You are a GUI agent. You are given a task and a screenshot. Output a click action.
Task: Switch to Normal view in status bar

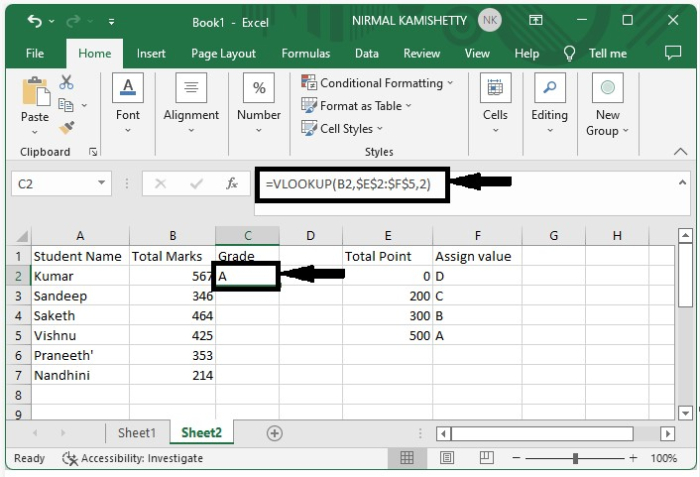tap(407, 457)
